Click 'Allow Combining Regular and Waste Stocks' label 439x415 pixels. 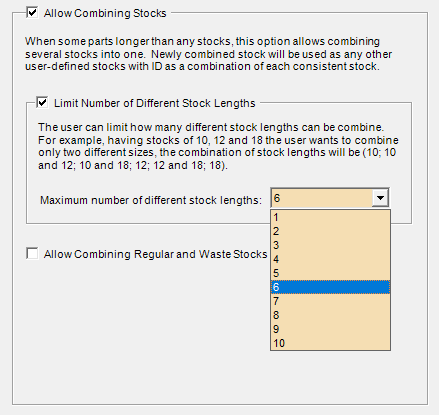click(x=156, y=254)
